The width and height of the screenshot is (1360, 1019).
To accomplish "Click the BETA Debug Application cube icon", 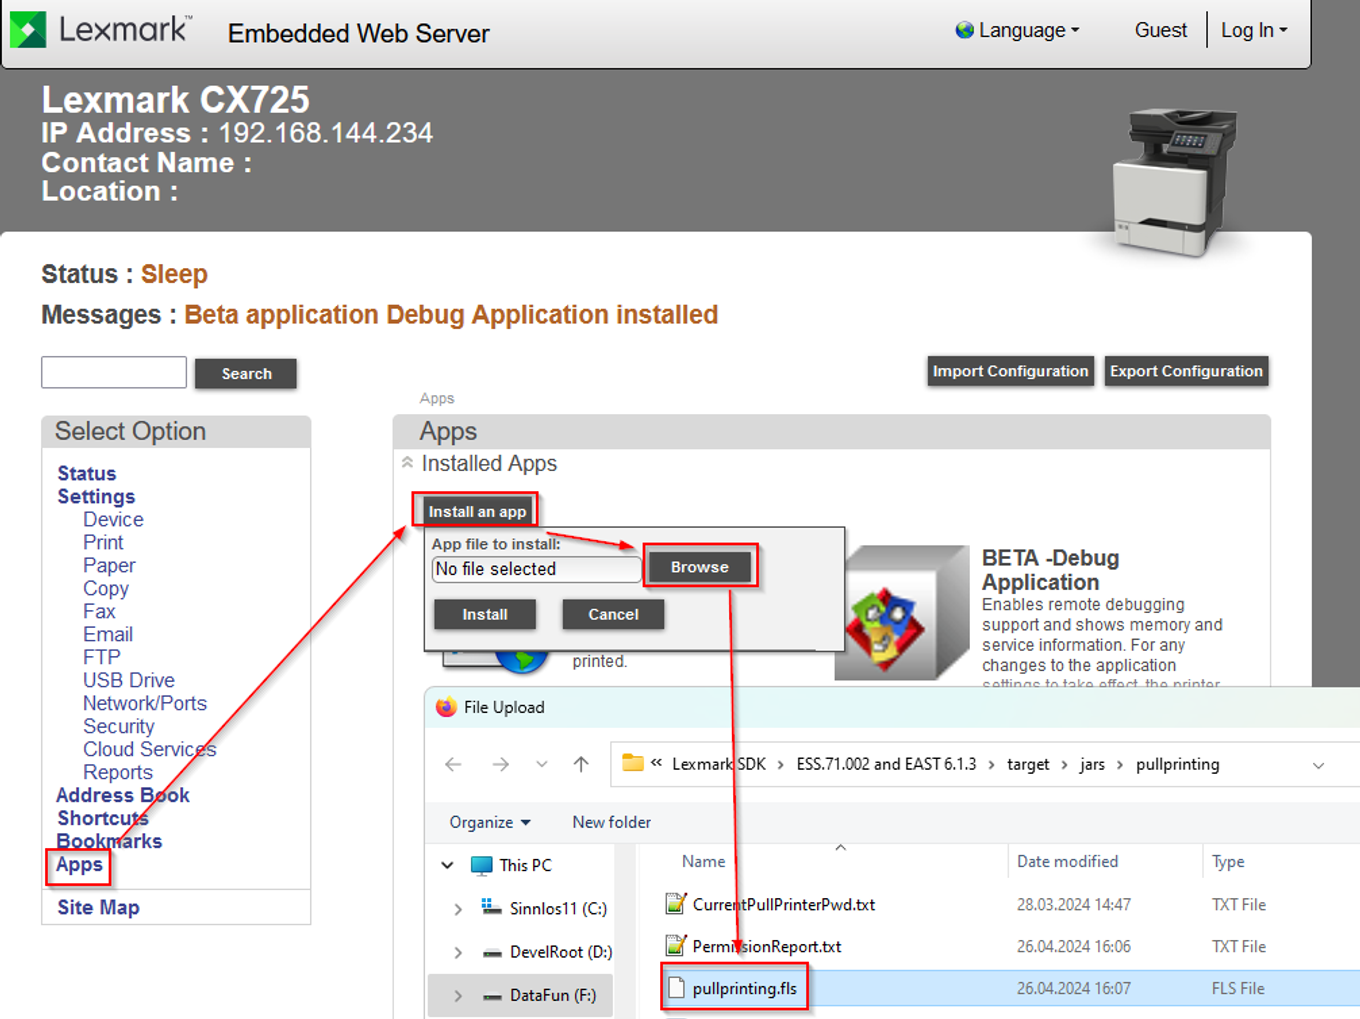I will click(902, 613).
